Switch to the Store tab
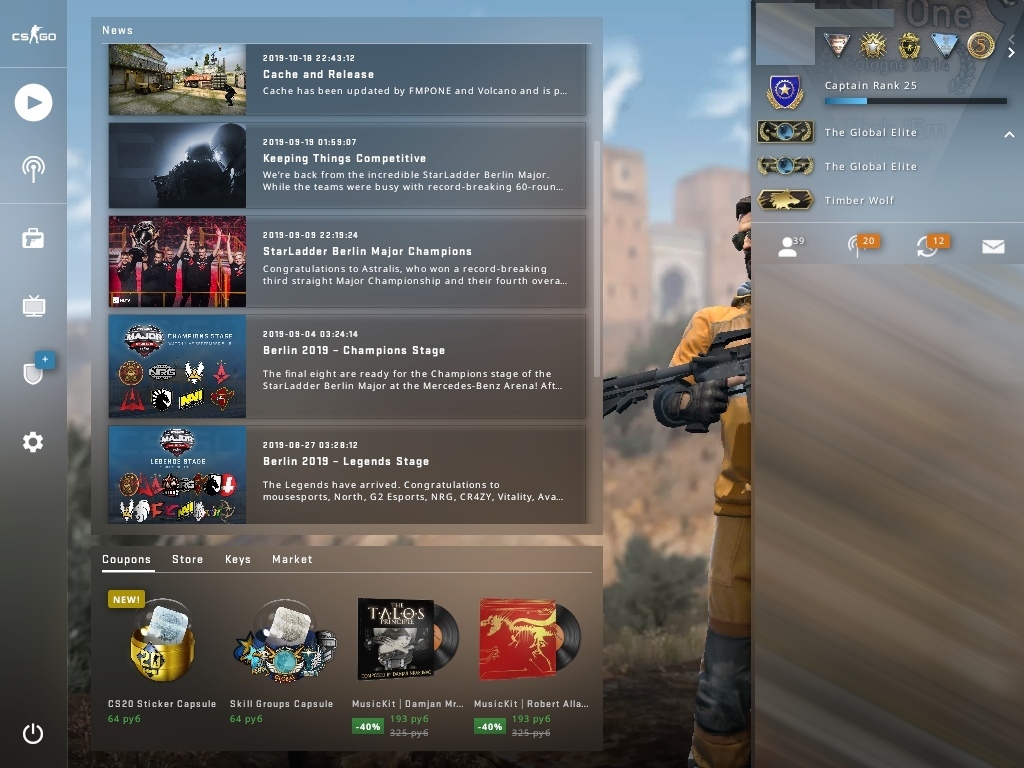 [187, 559]
